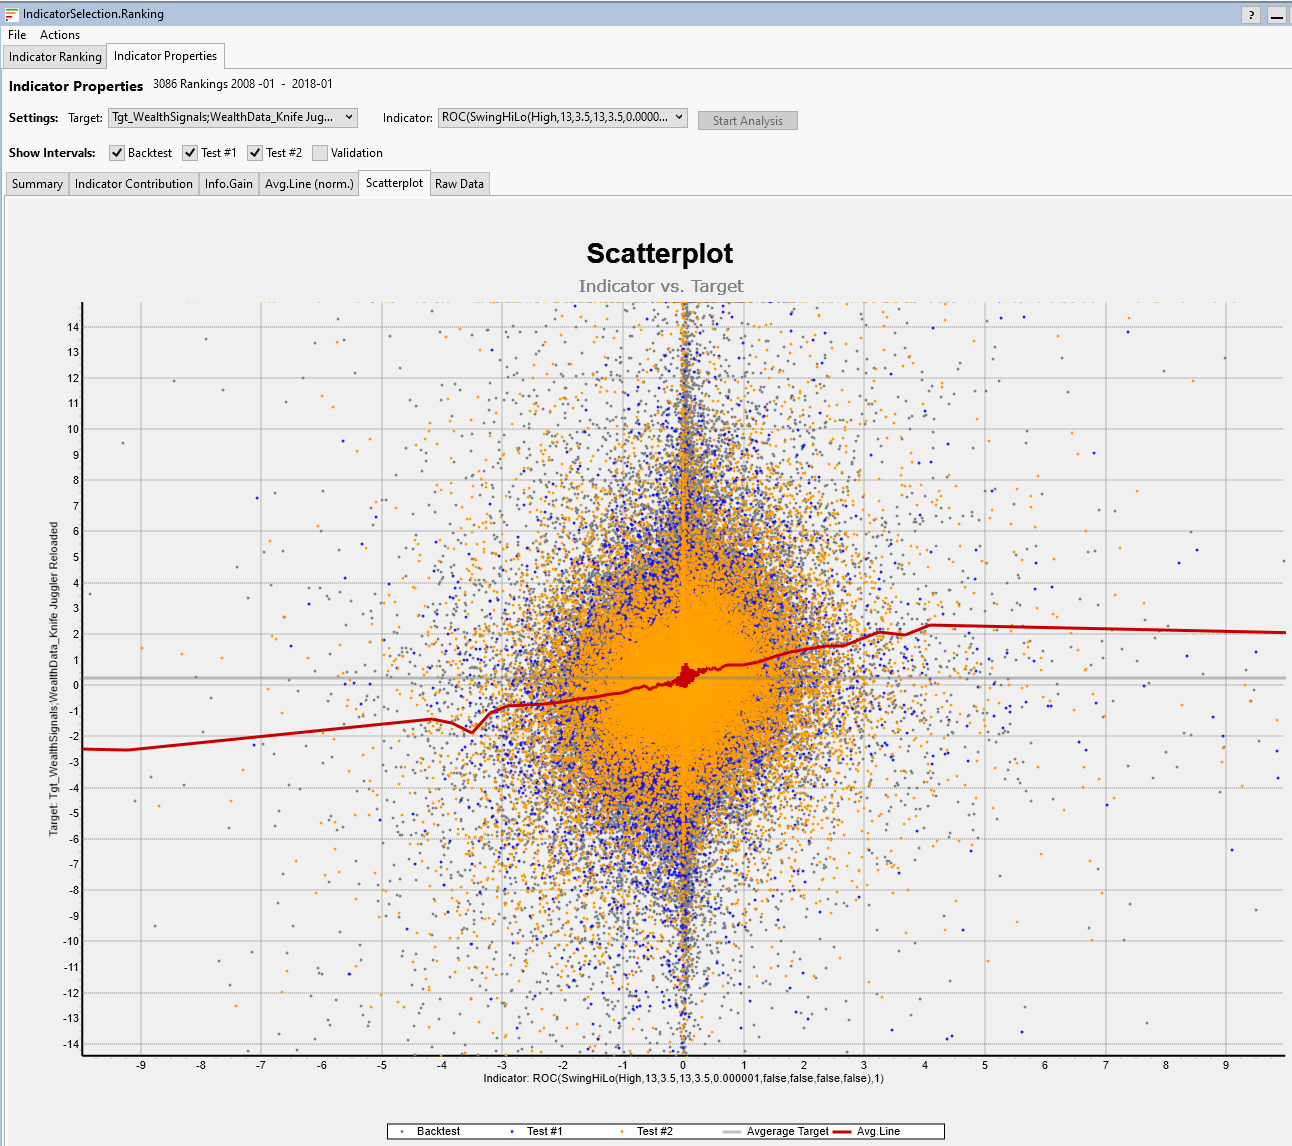Image resolution: width=1292 pixels, height=1146 pixels.
Task: Click the orange Test #2 legend marker
Action: 622,1131
